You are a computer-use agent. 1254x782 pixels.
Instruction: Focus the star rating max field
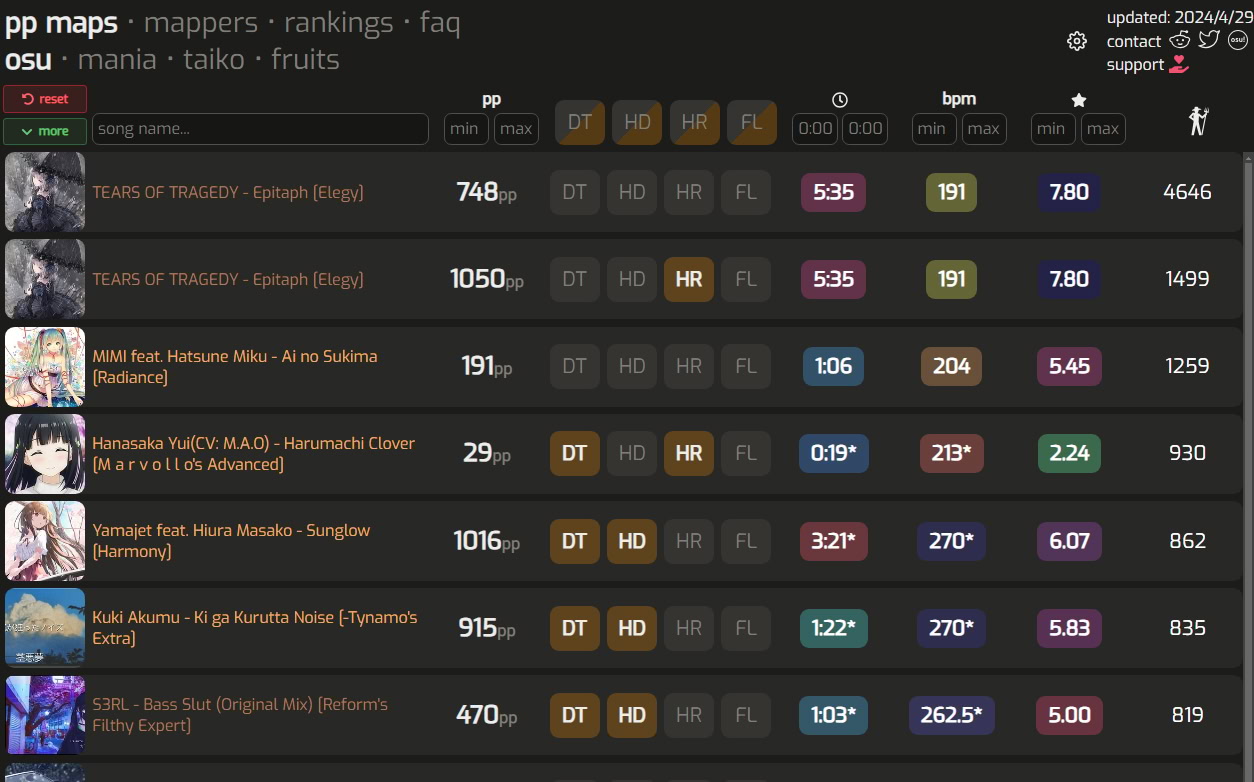[x=1103, y=129]
